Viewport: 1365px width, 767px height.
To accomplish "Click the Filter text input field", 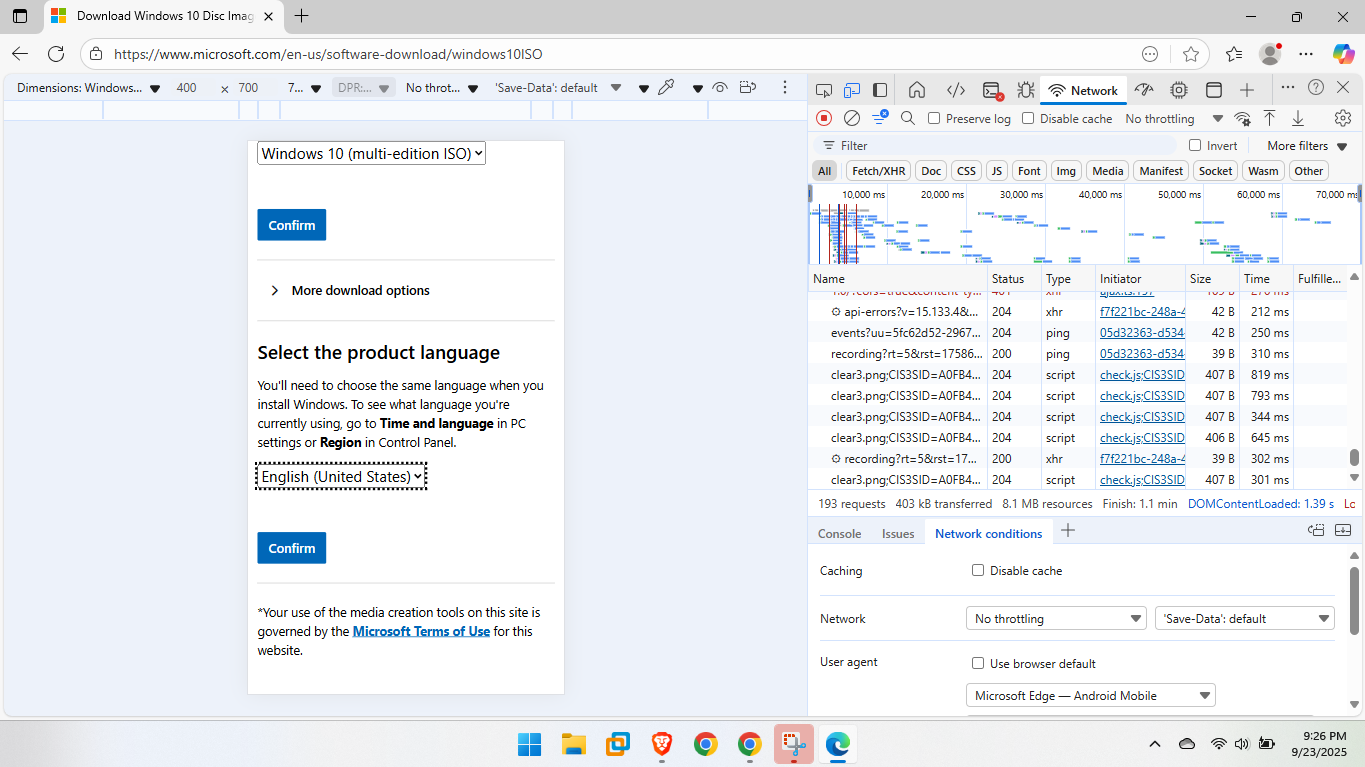I will click(x=1000, y=145).
